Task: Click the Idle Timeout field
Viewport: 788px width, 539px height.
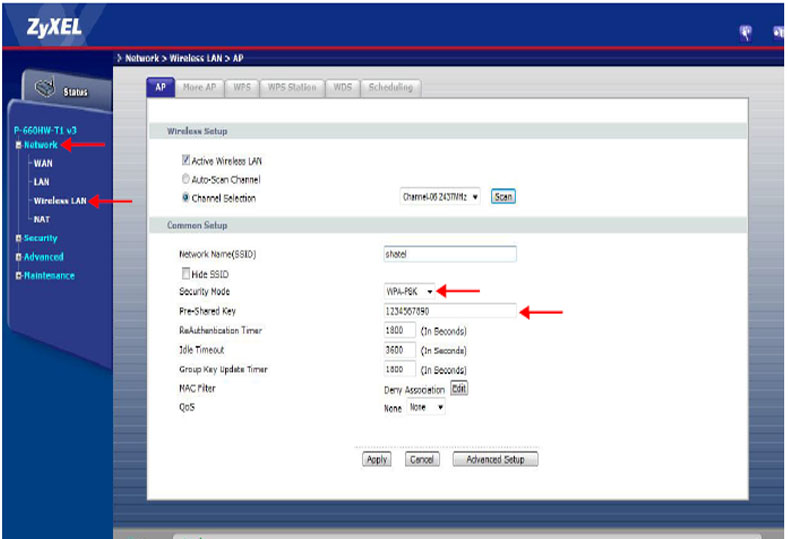Action: (400, 350)
